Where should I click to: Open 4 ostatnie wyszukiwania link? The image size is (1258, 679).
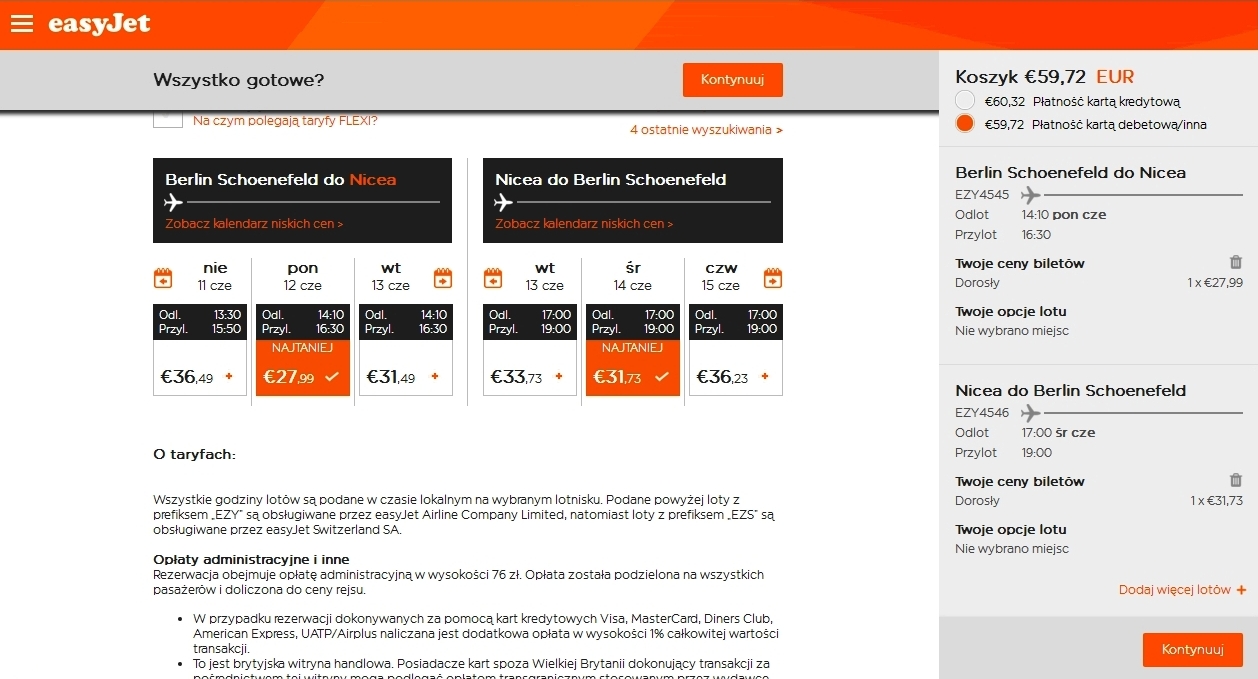pos(706,130)
